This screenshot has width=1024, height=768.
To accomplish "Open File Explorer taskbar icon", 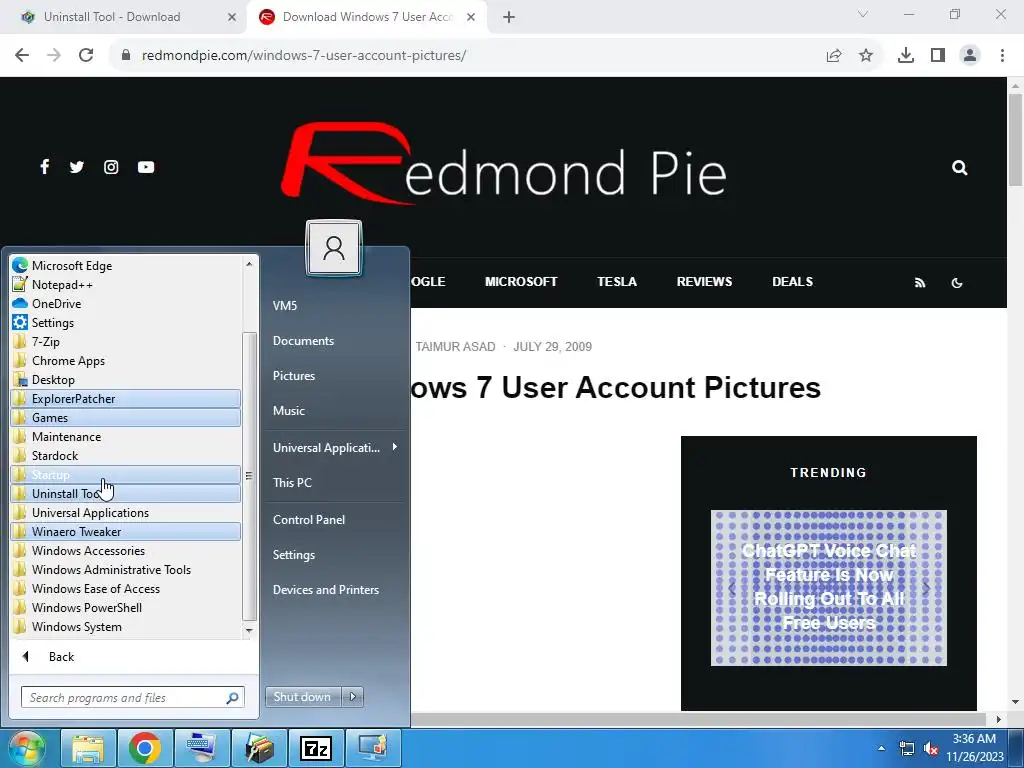I will pos(88,748).
